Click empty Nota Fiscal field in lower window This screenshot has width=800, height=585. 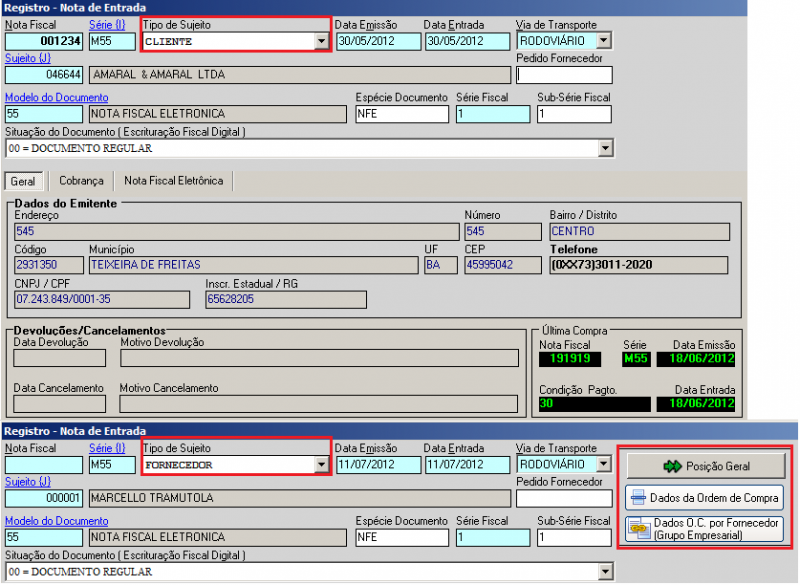tap(44, 465)
